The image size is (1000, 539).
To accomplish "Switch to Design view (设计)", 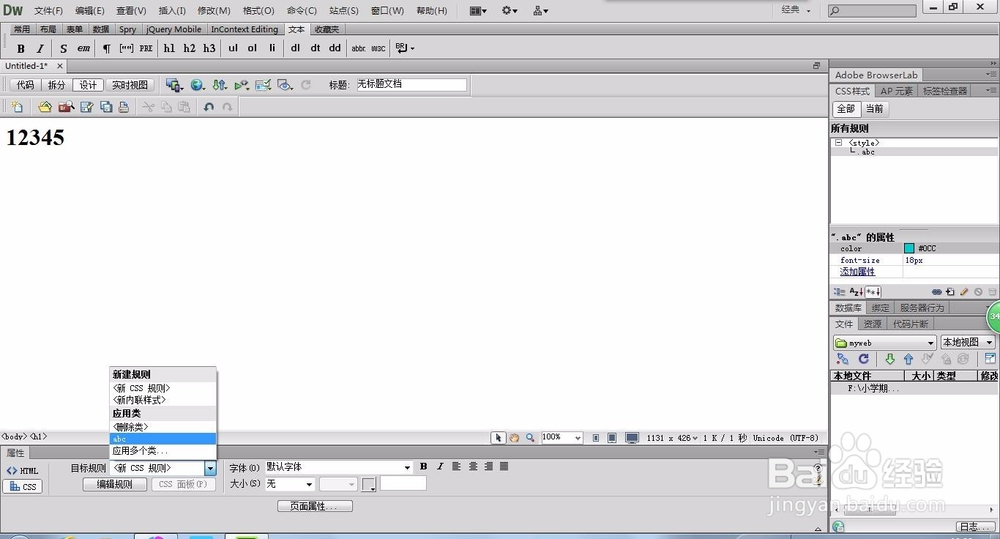I will pyautogui.click(x=88, y=85).
